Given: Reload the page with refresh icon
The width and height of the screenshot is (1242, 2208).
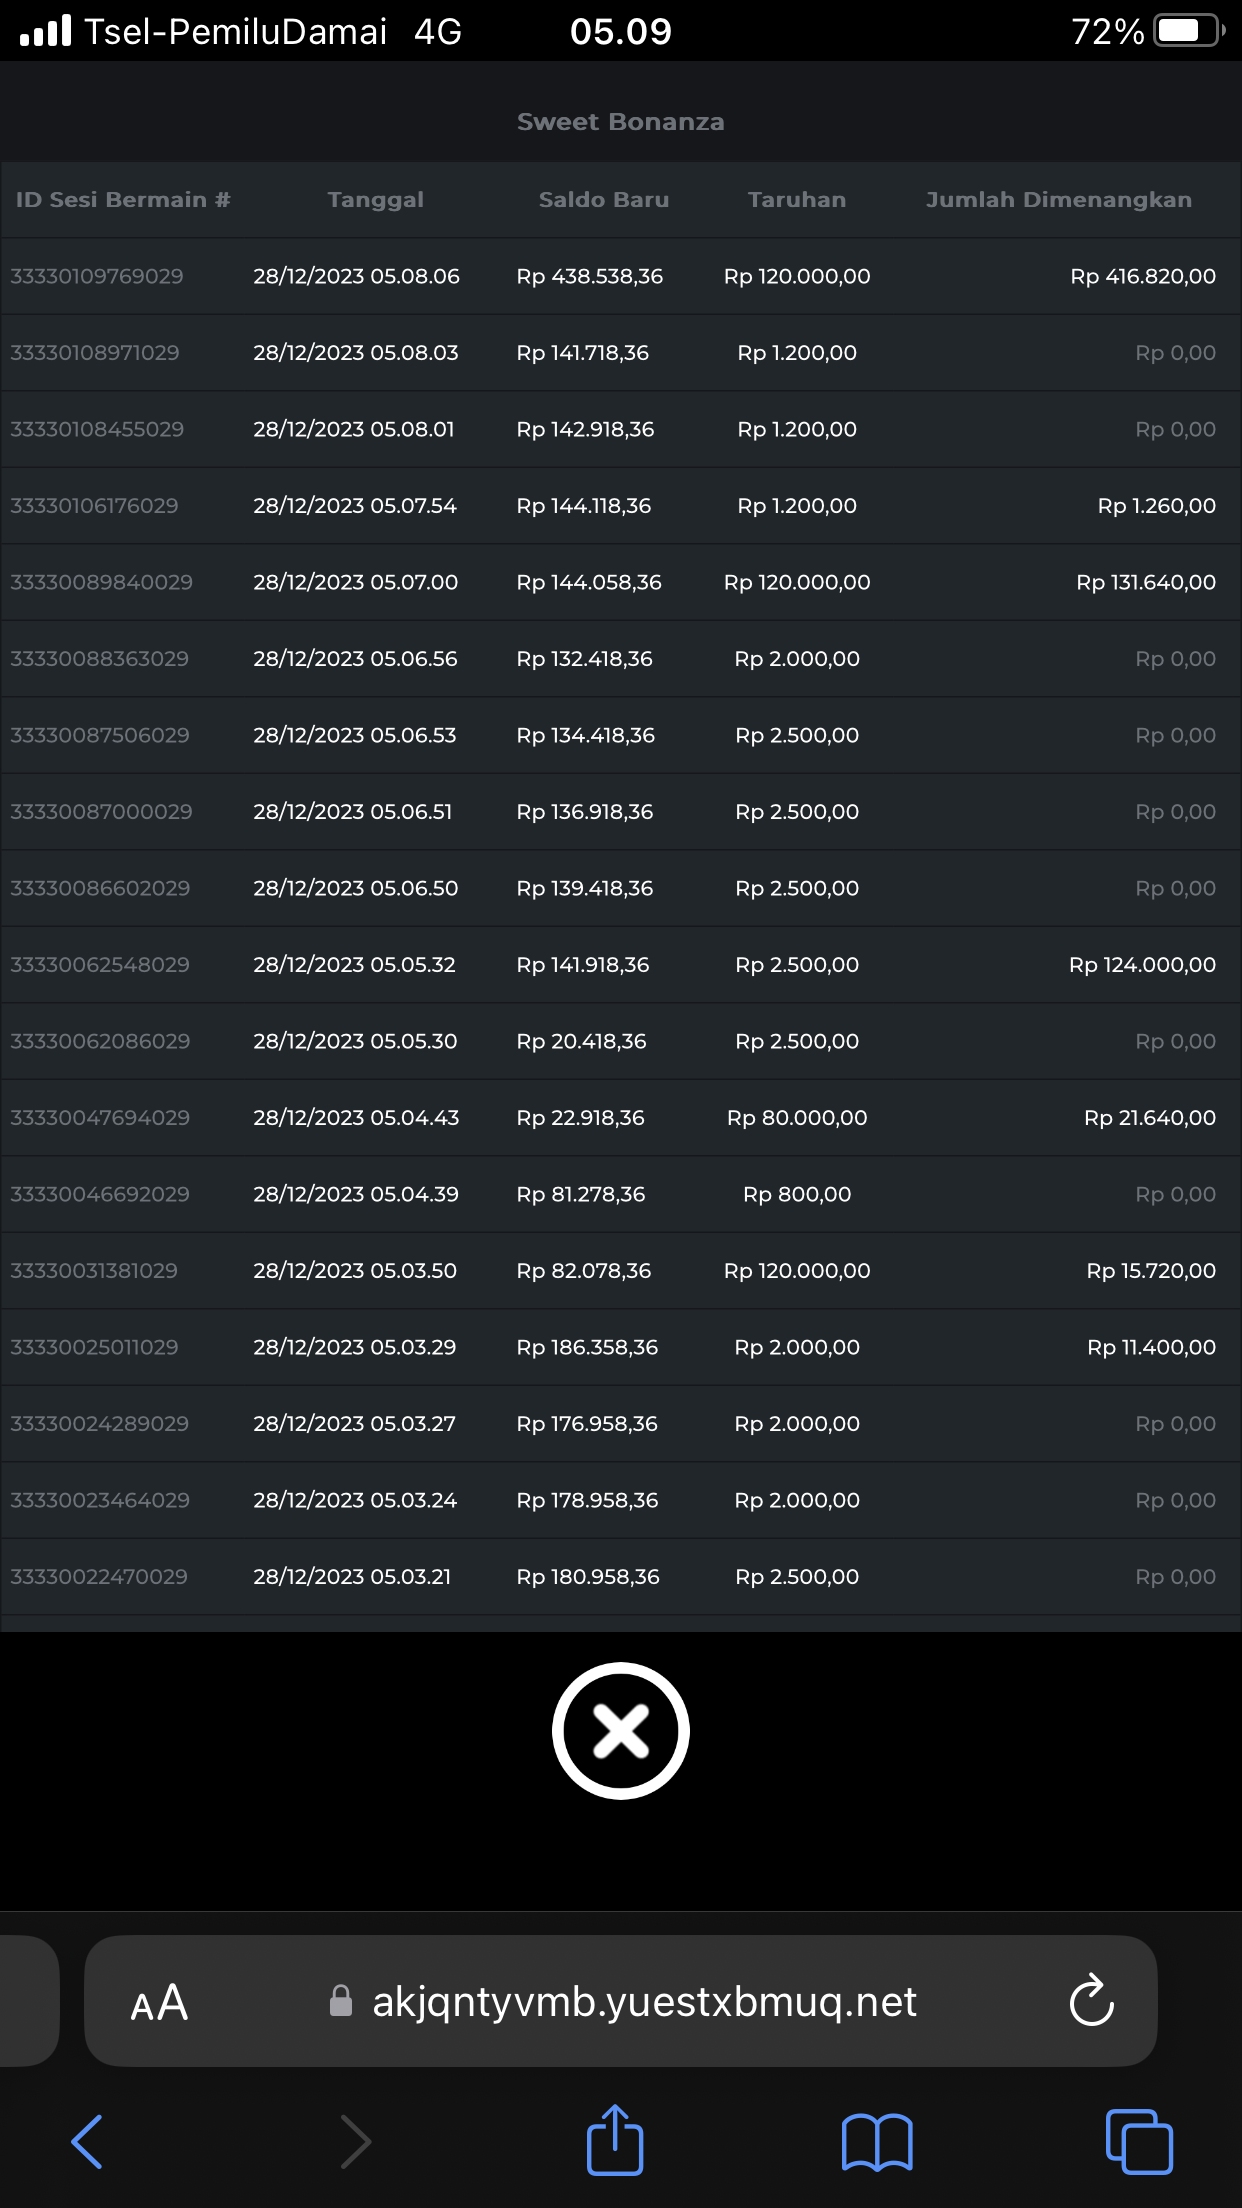Looking at the screenshot, I should (x=1091, y=2001).
